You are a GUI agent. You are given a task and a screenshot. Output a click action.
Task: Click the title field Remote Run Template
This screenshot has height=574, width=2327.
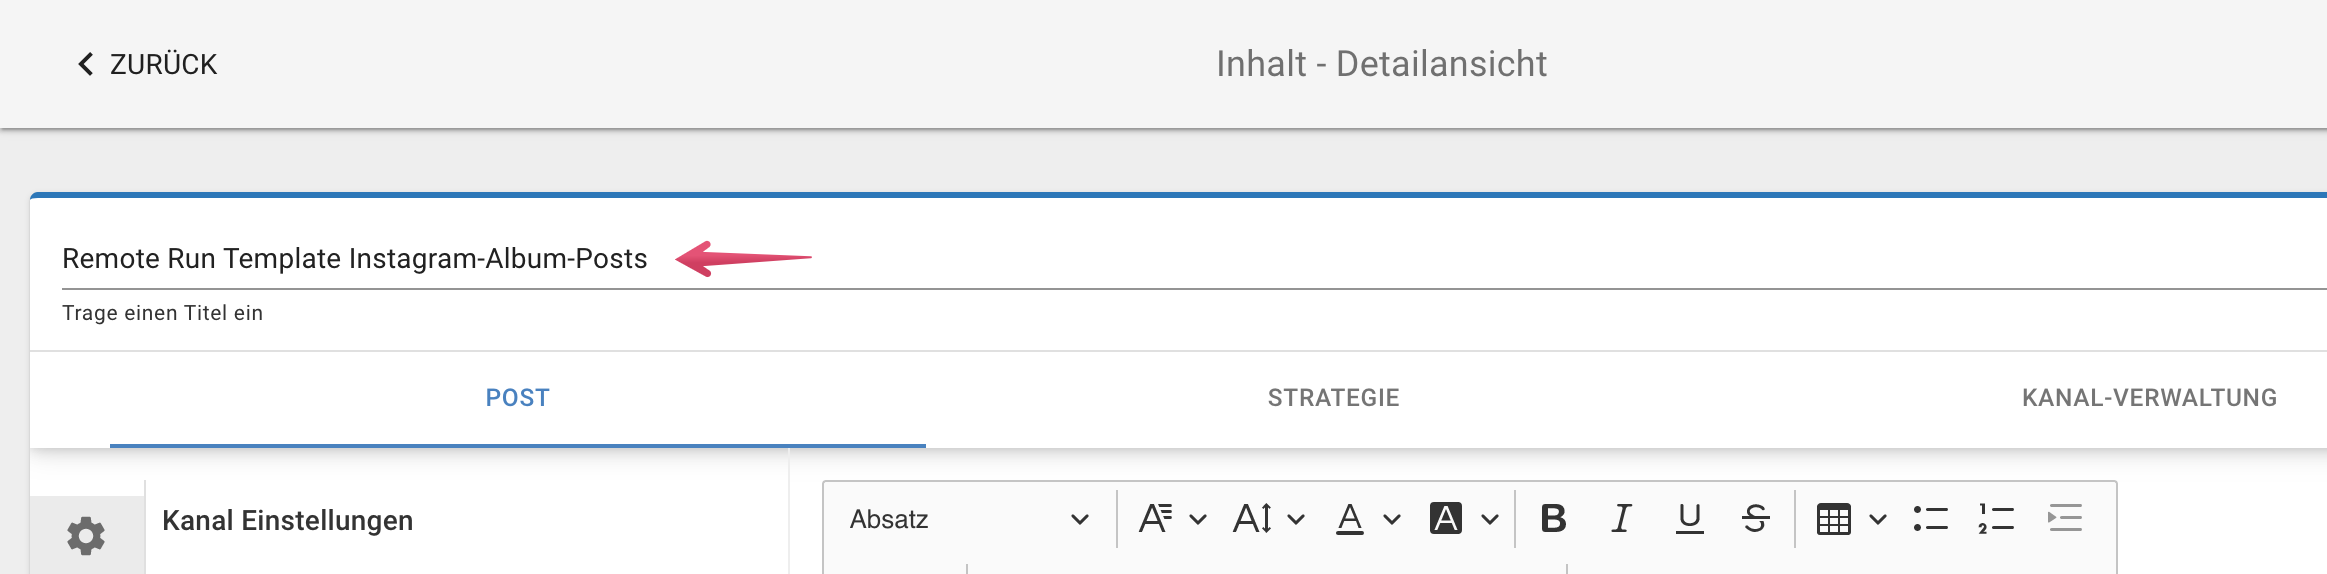point(1194,259)
